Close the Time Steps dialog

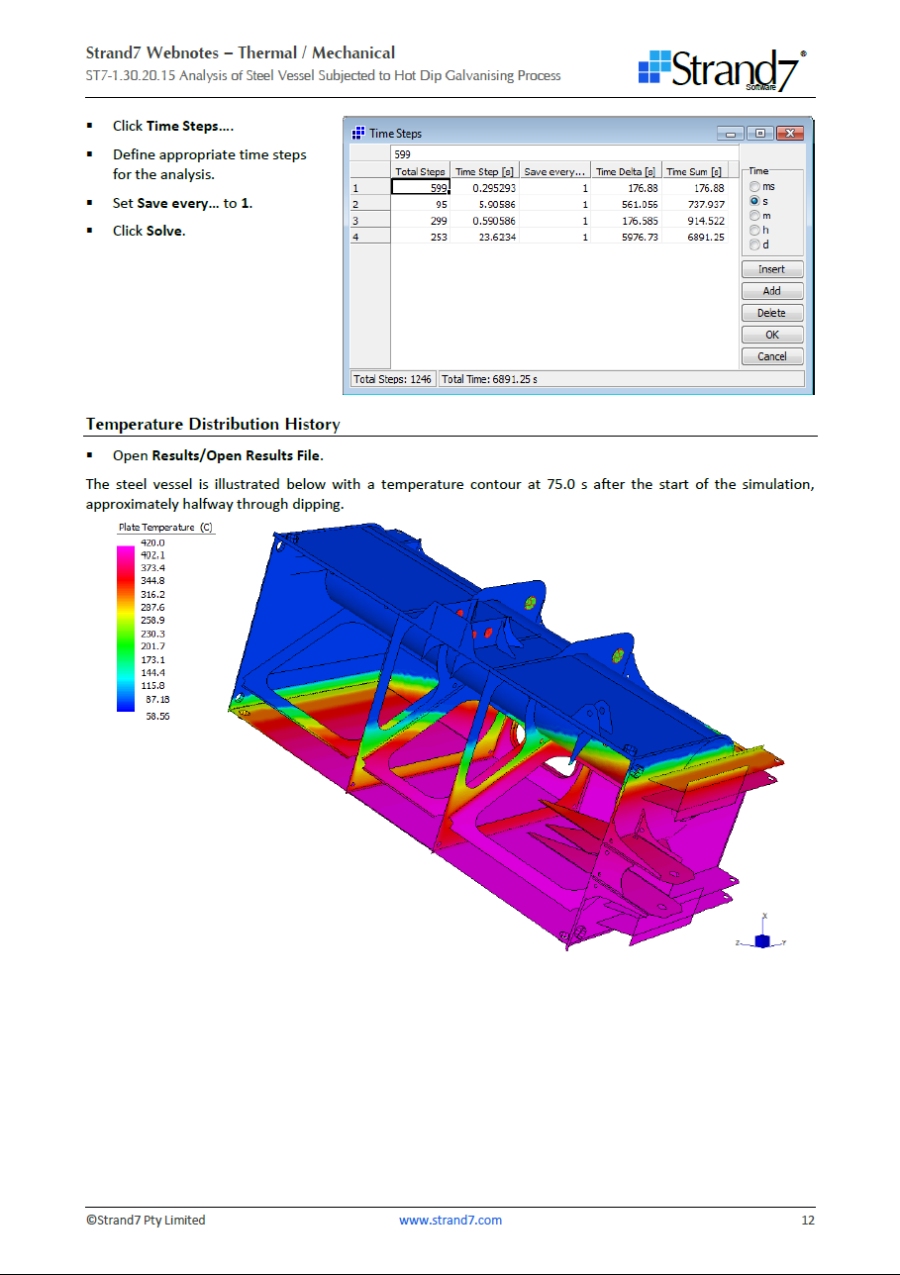(789, 133)
